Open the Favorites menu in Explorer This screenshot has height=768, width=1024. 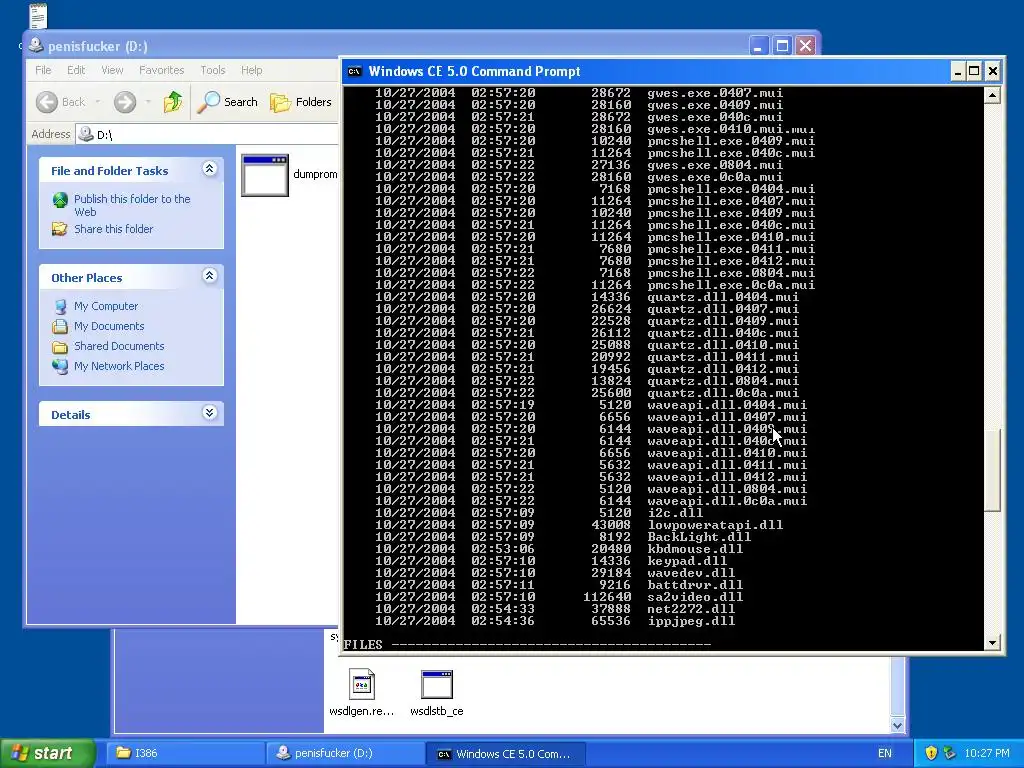pos(161,70)
